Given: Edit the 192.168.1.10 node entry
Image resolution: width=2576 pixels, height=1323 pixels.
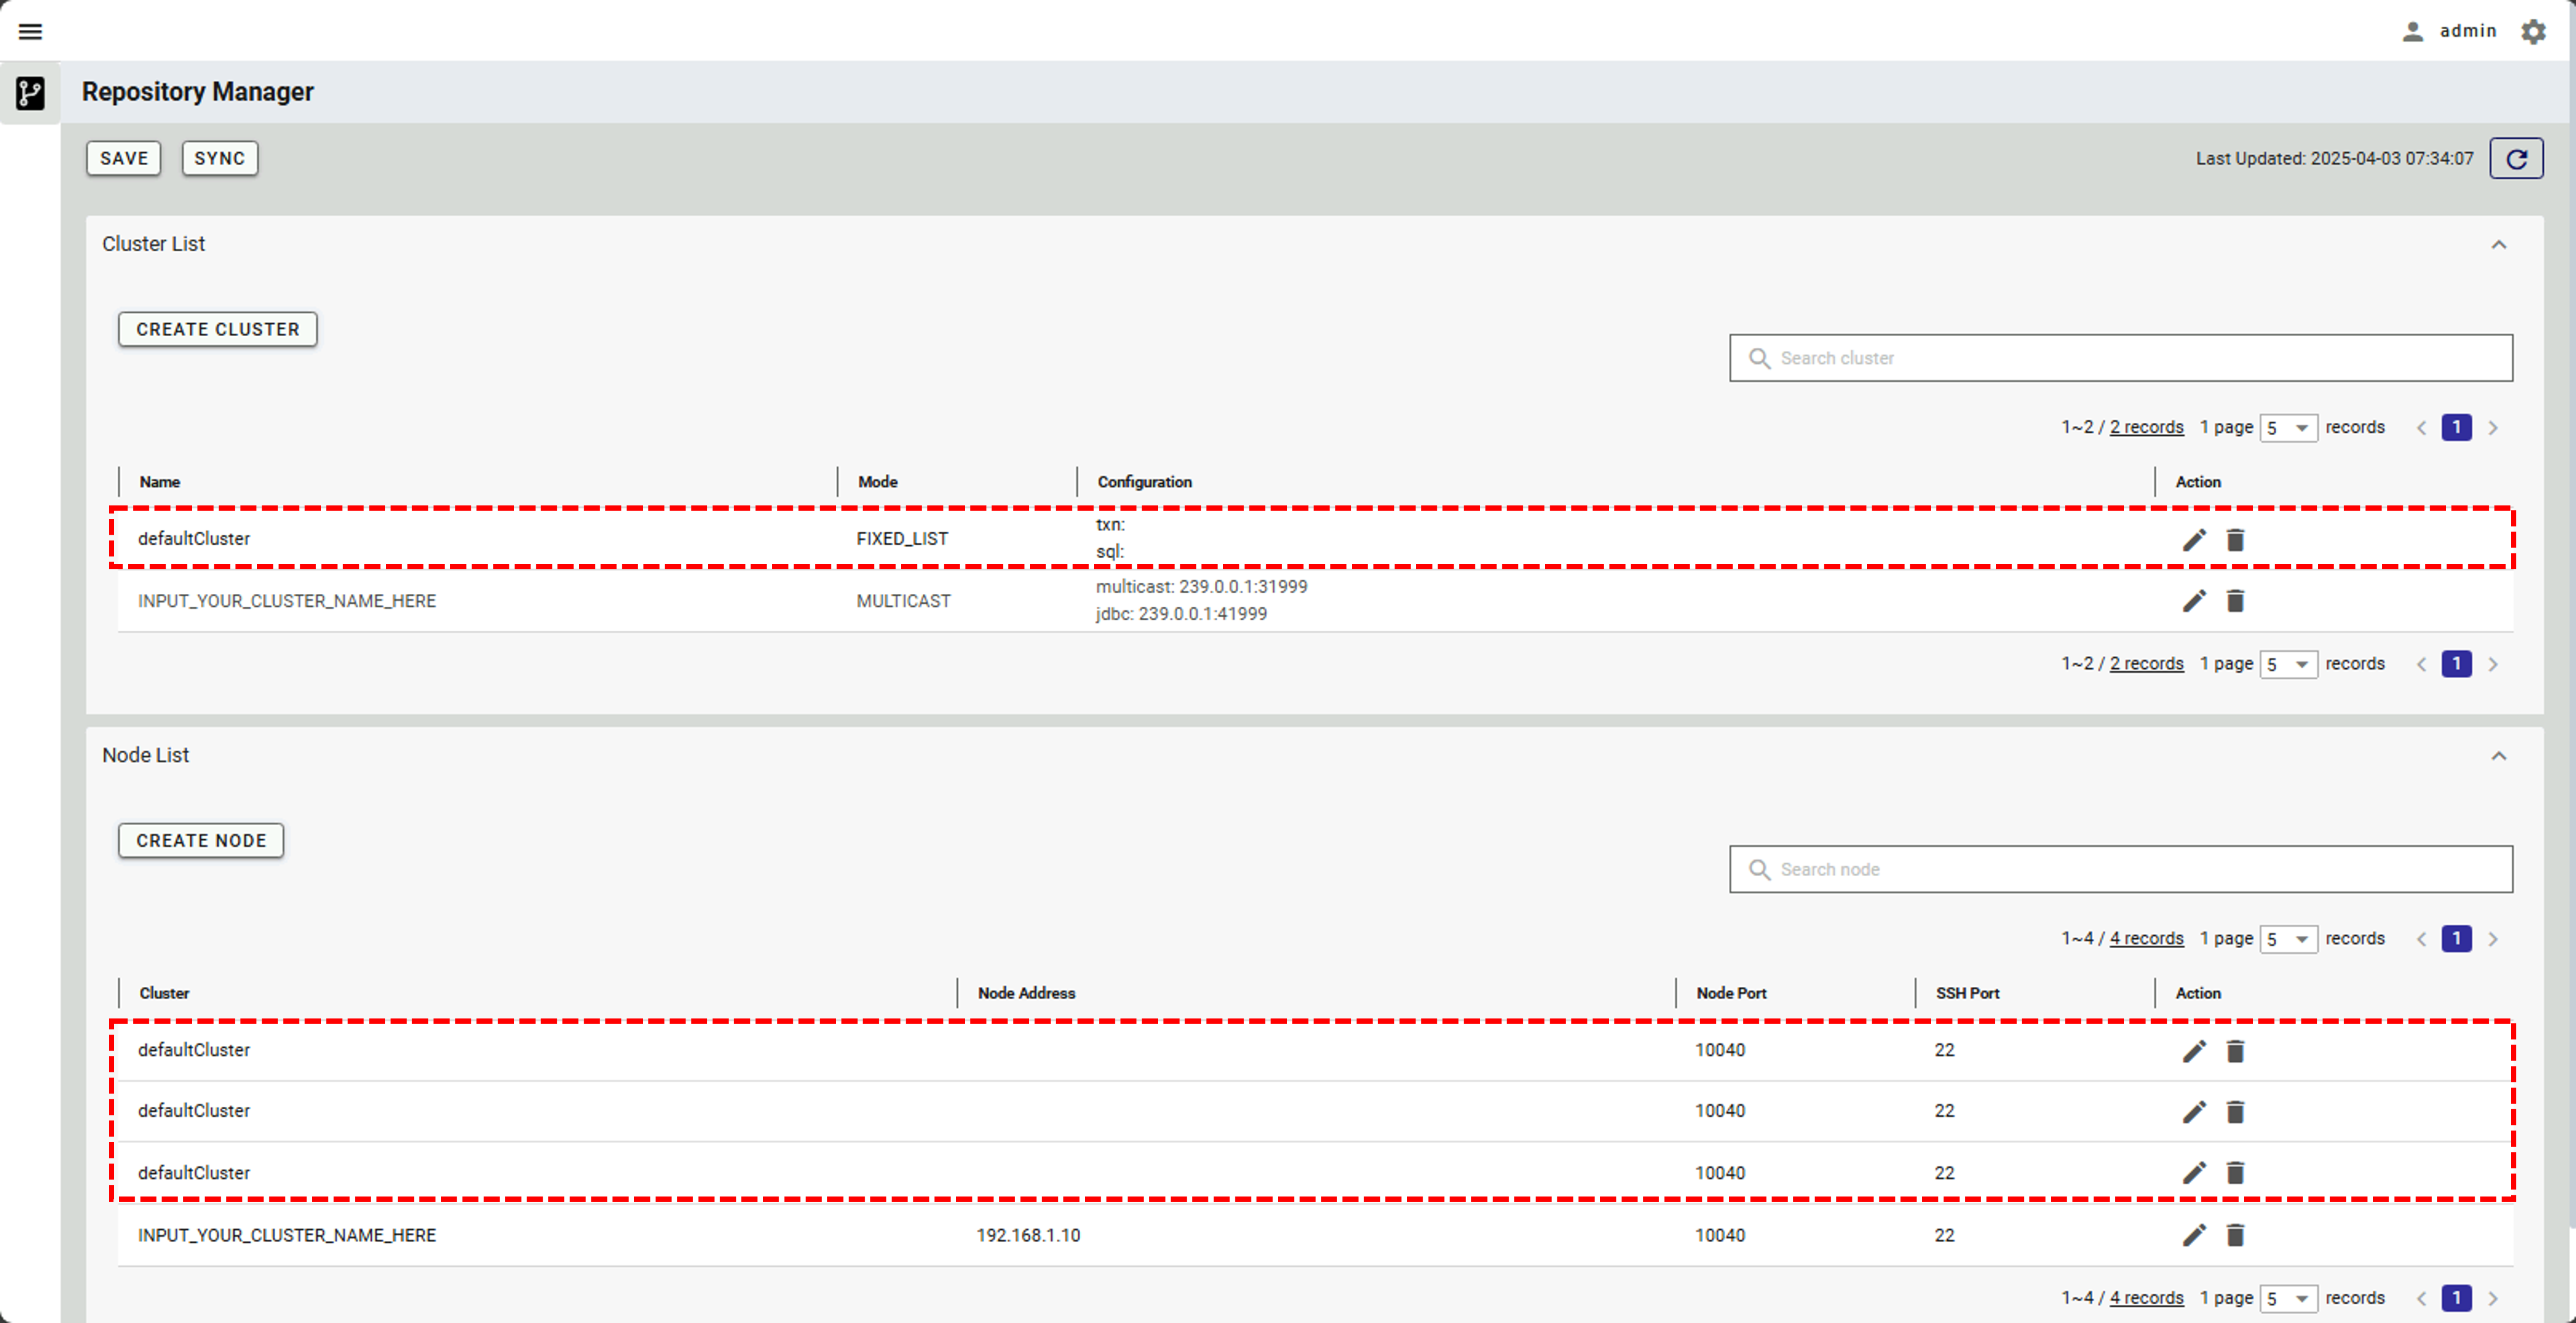Looking at the screenshot, I should click(x=2193, y=1235).
